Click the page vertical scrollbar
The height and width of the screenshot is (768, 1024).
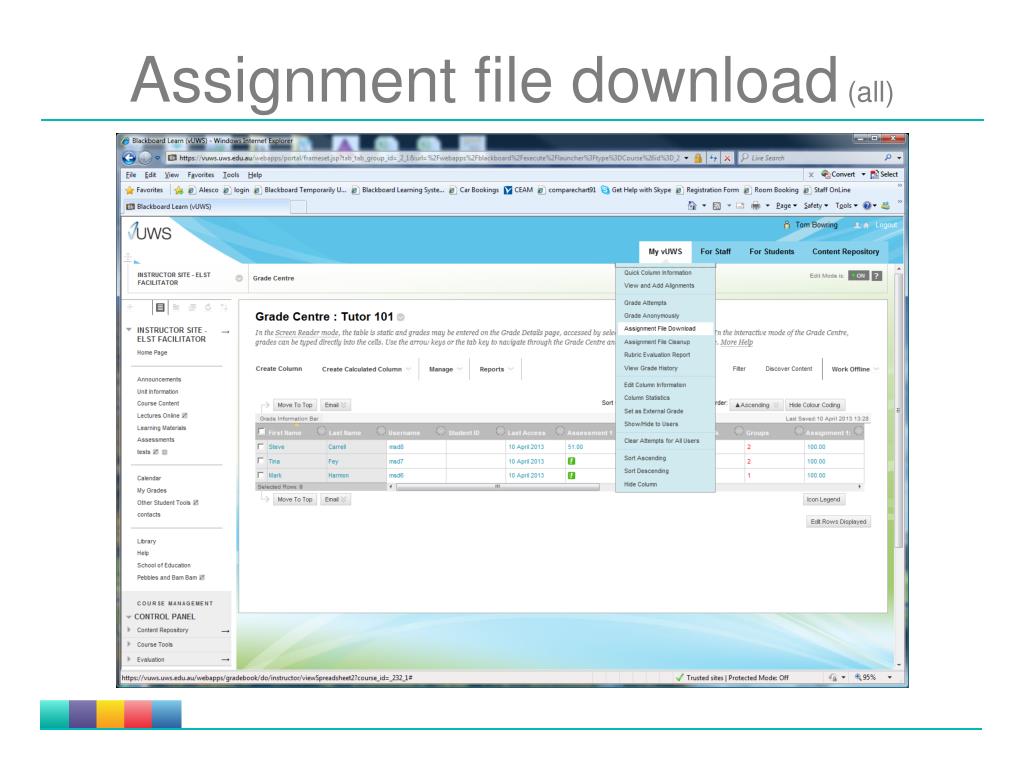coord(899,411)
